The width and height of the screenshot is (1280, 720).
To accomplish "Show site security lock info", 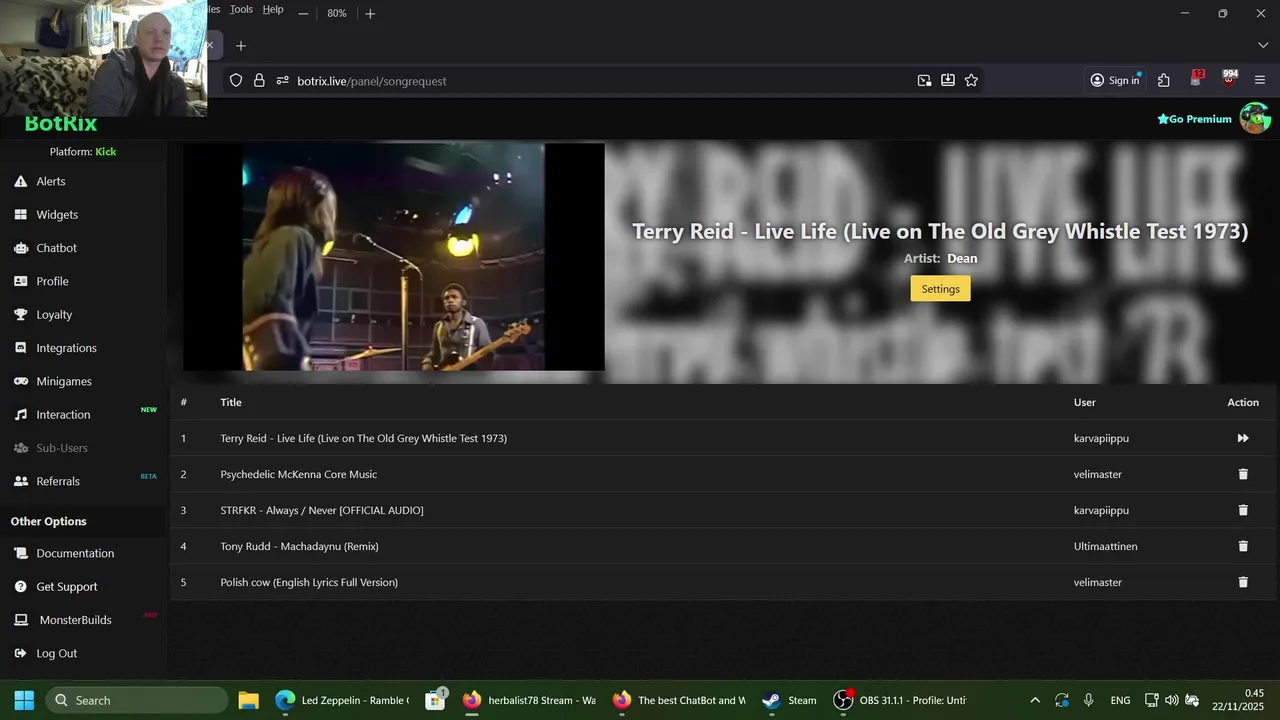I will [259, 80].
